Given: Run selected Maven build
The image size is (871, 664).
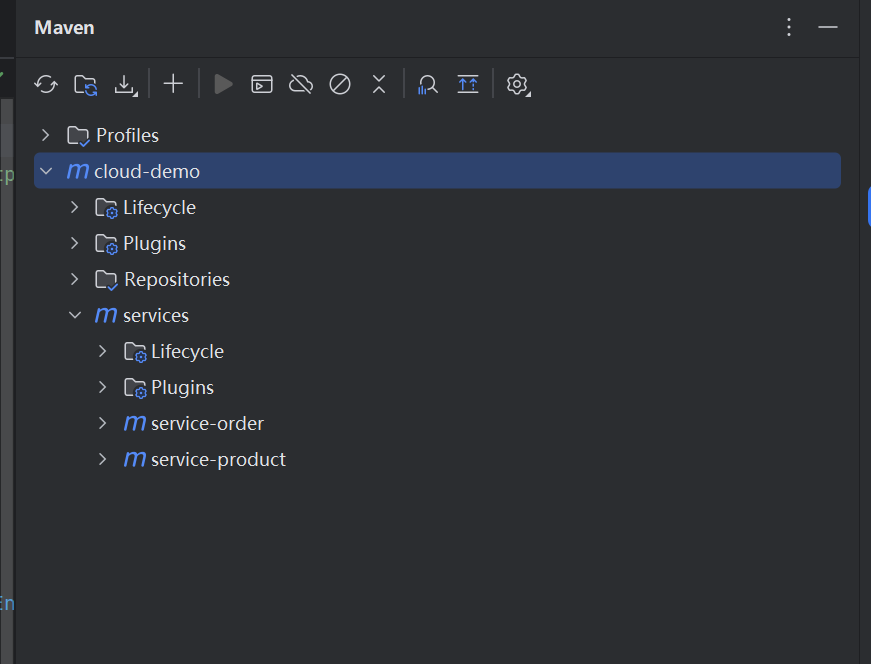Looking at the screenshot, I should pos(223,84).
